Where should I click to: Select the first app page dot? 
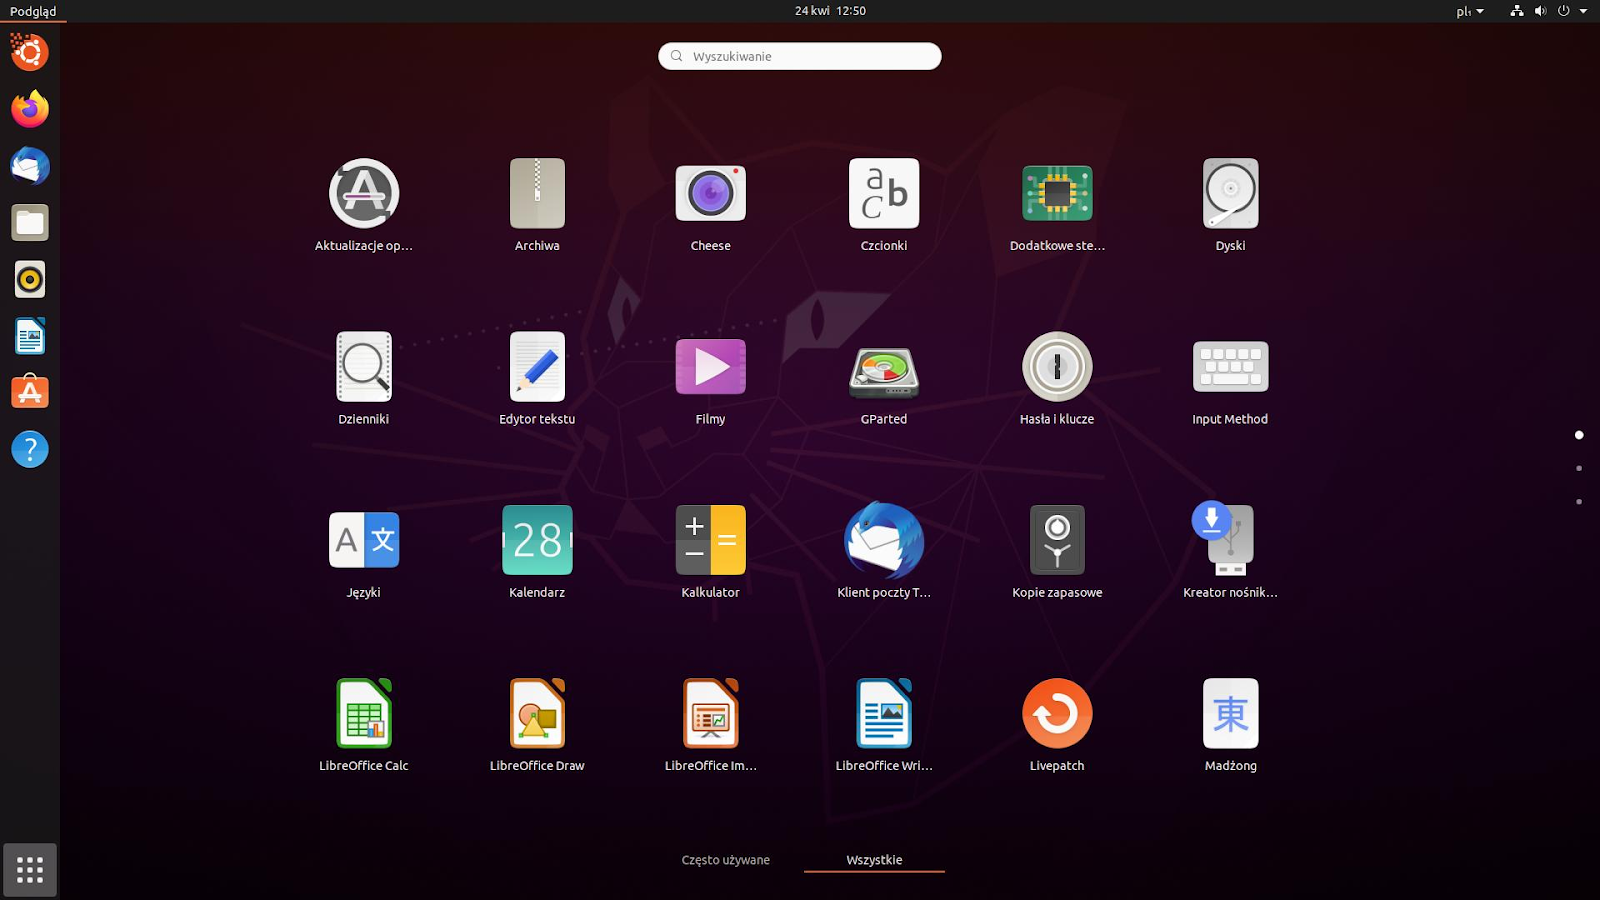pos(1579,435)
